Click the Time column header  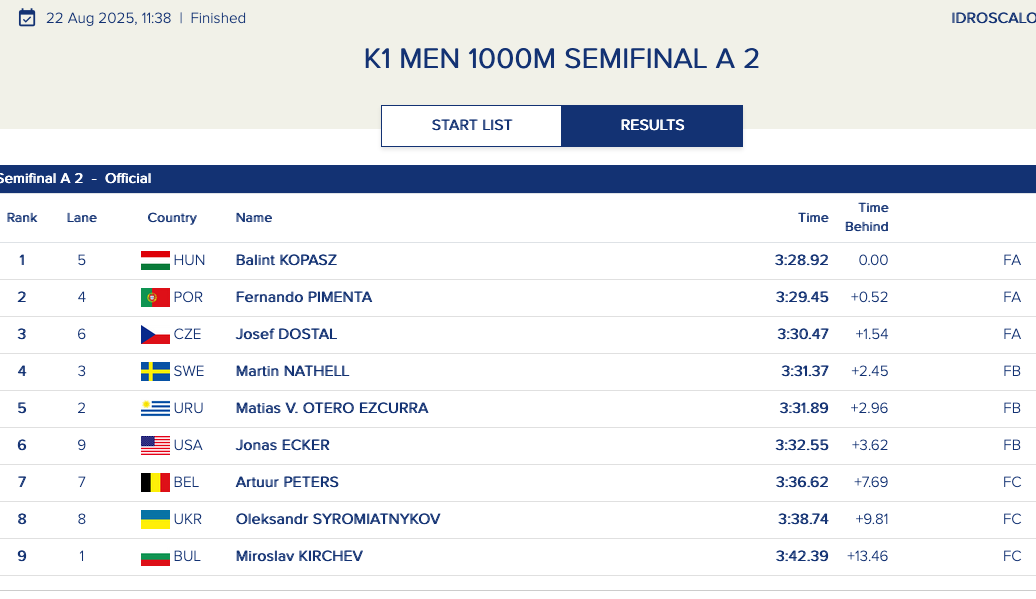[x=813, y=217]
